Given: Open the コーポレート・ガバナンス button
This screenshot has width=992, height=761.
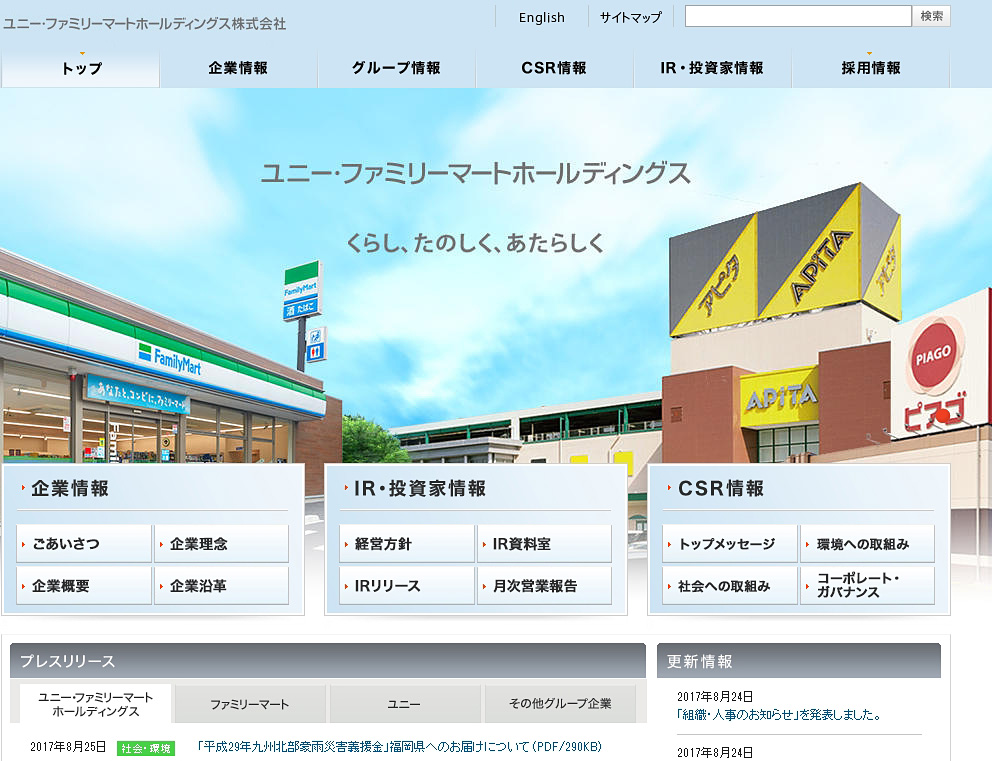Looking at the screenshot, I should (867, 586).
